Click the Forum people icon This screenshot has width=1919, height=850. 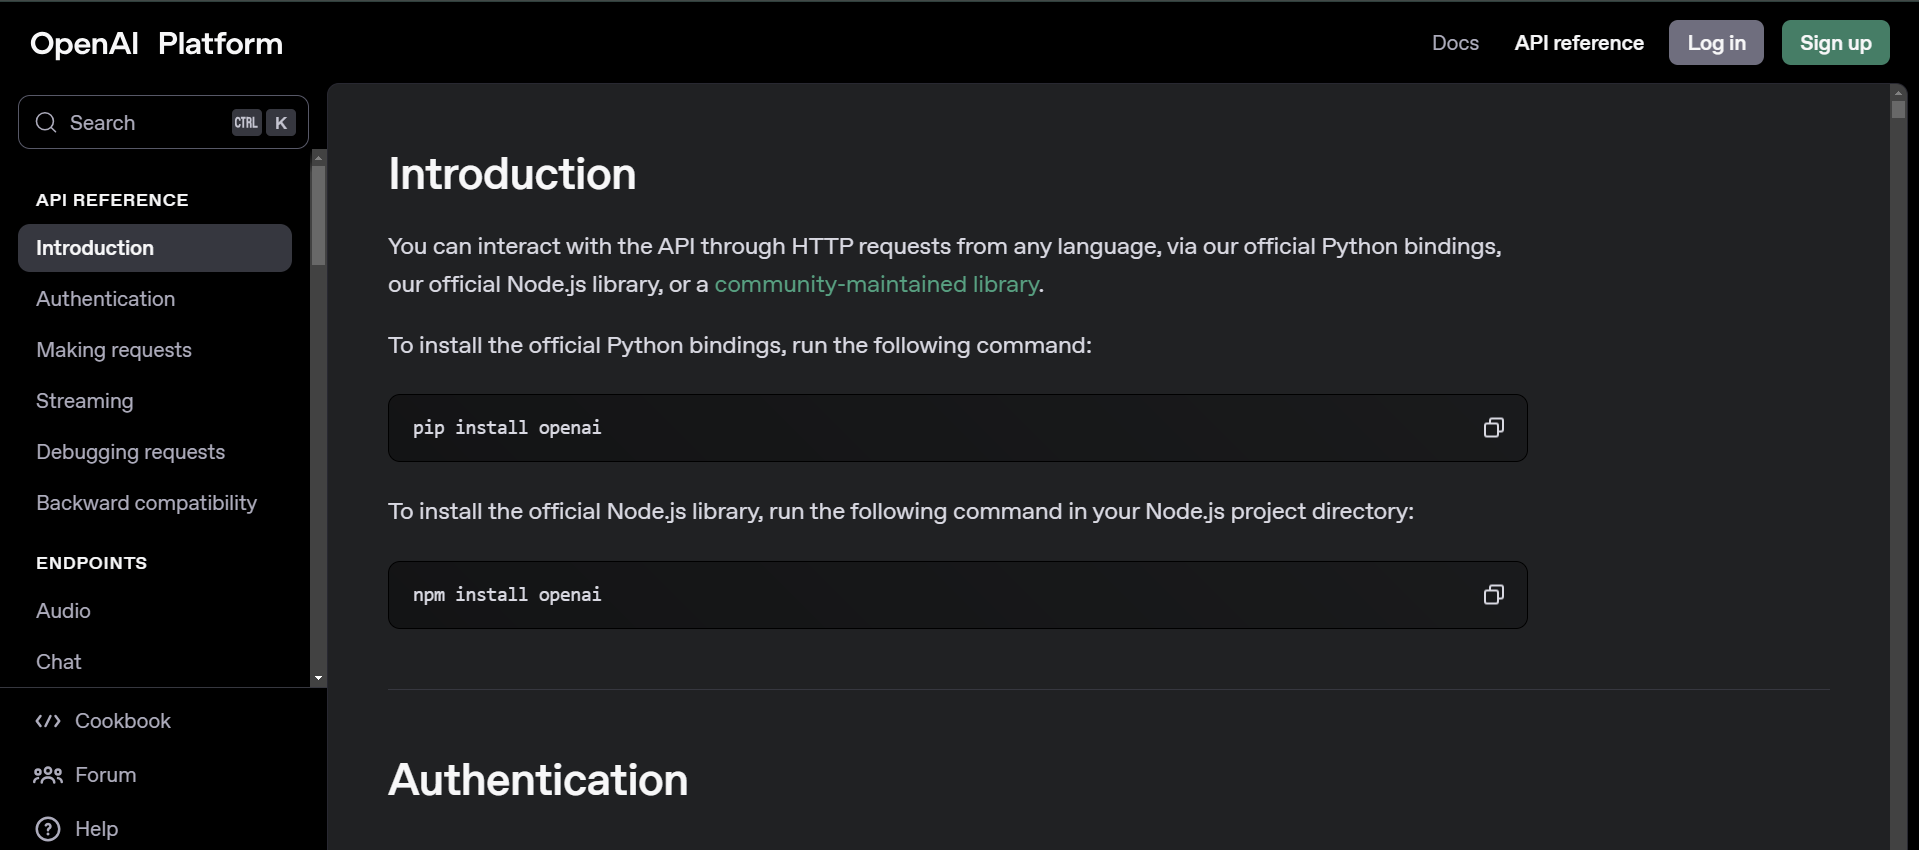click(48, 775)
